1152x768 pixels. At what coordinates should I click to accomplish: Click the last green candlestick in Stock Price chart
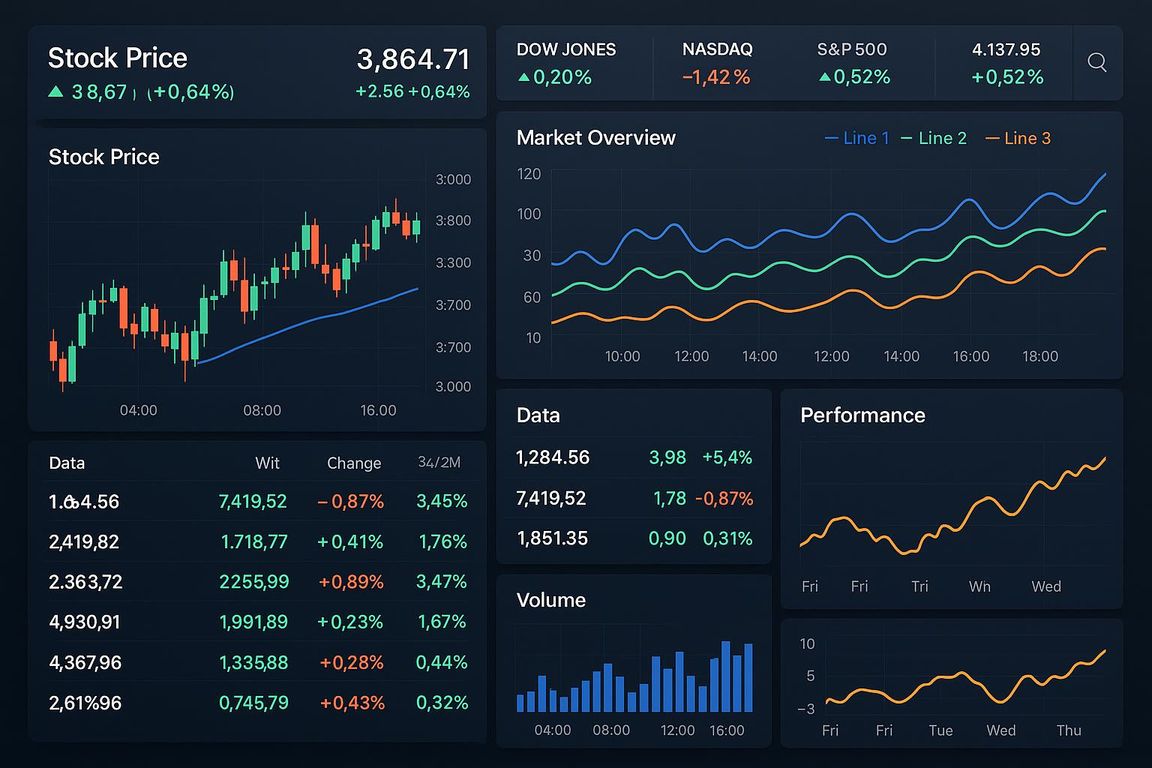coord(416,226)
